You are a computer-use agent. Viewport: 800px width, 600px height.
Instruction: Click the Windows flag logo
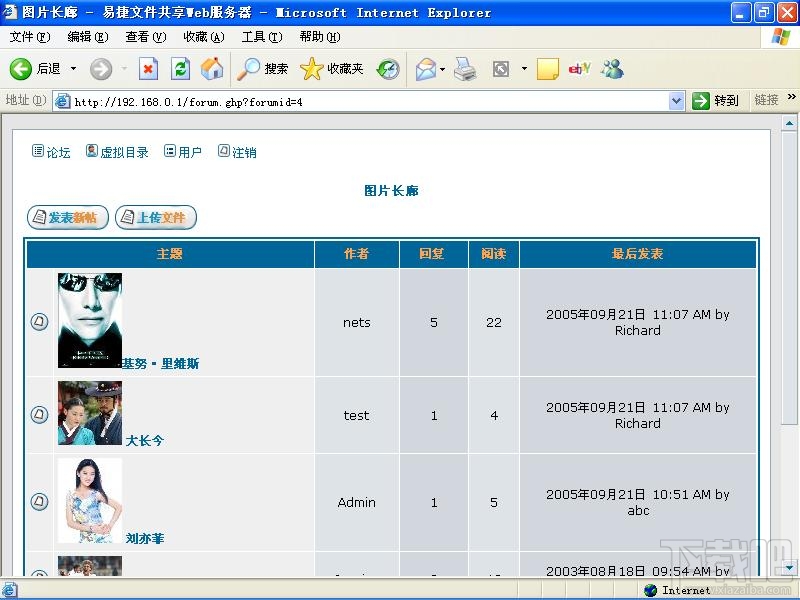(781, 37)
